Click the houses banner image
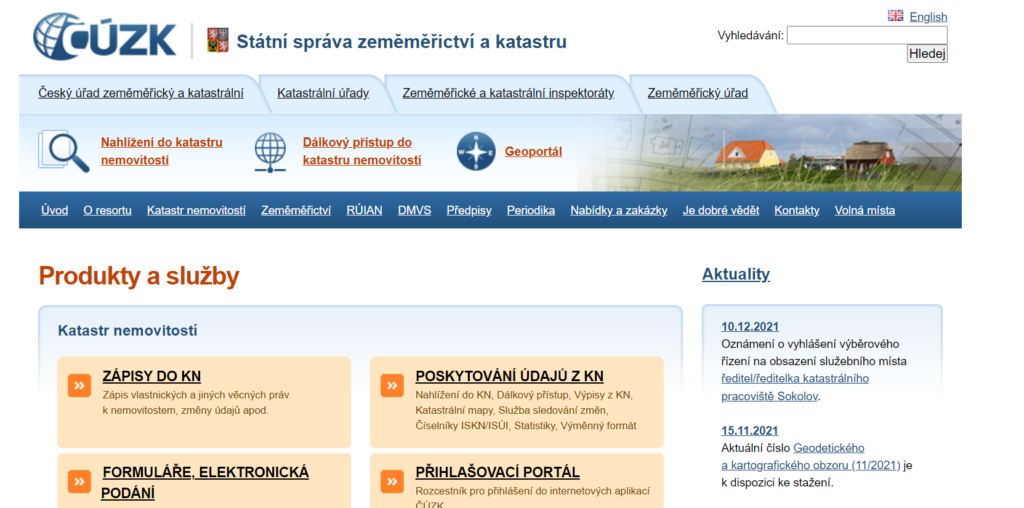 pyautogui.click(x=769, y=153)
